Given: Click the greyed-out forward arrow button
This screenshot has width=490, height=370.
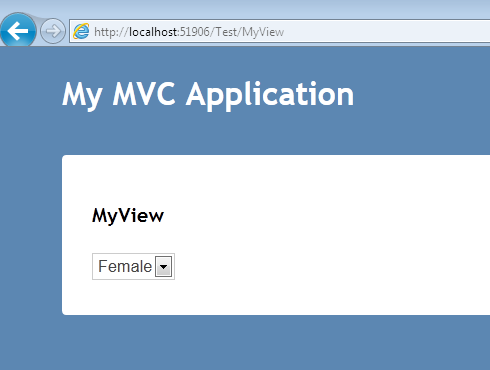Looking at the screenshot, I should [x=53, y=31].
